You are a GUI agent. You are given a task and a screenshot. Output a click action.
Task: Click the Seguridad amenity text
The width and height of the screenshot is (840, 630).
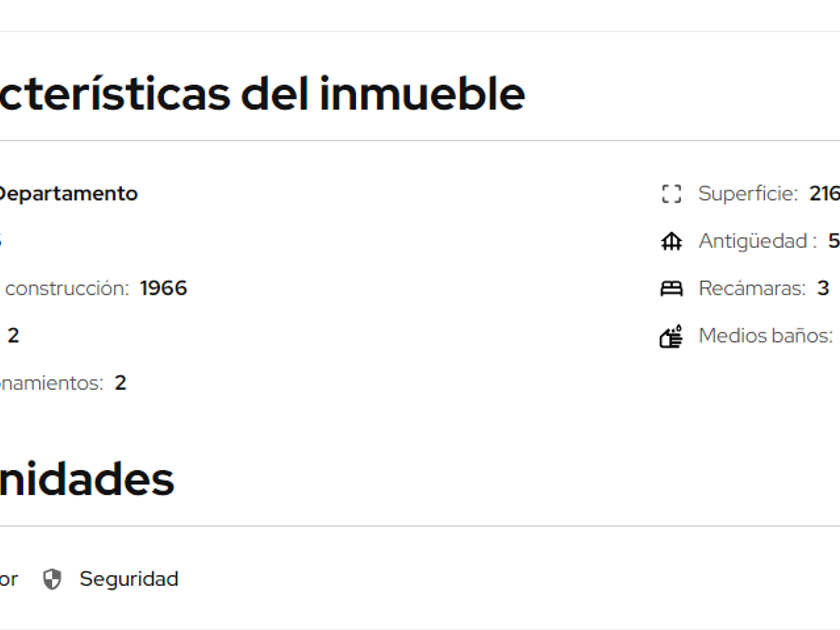pos(129,579)
